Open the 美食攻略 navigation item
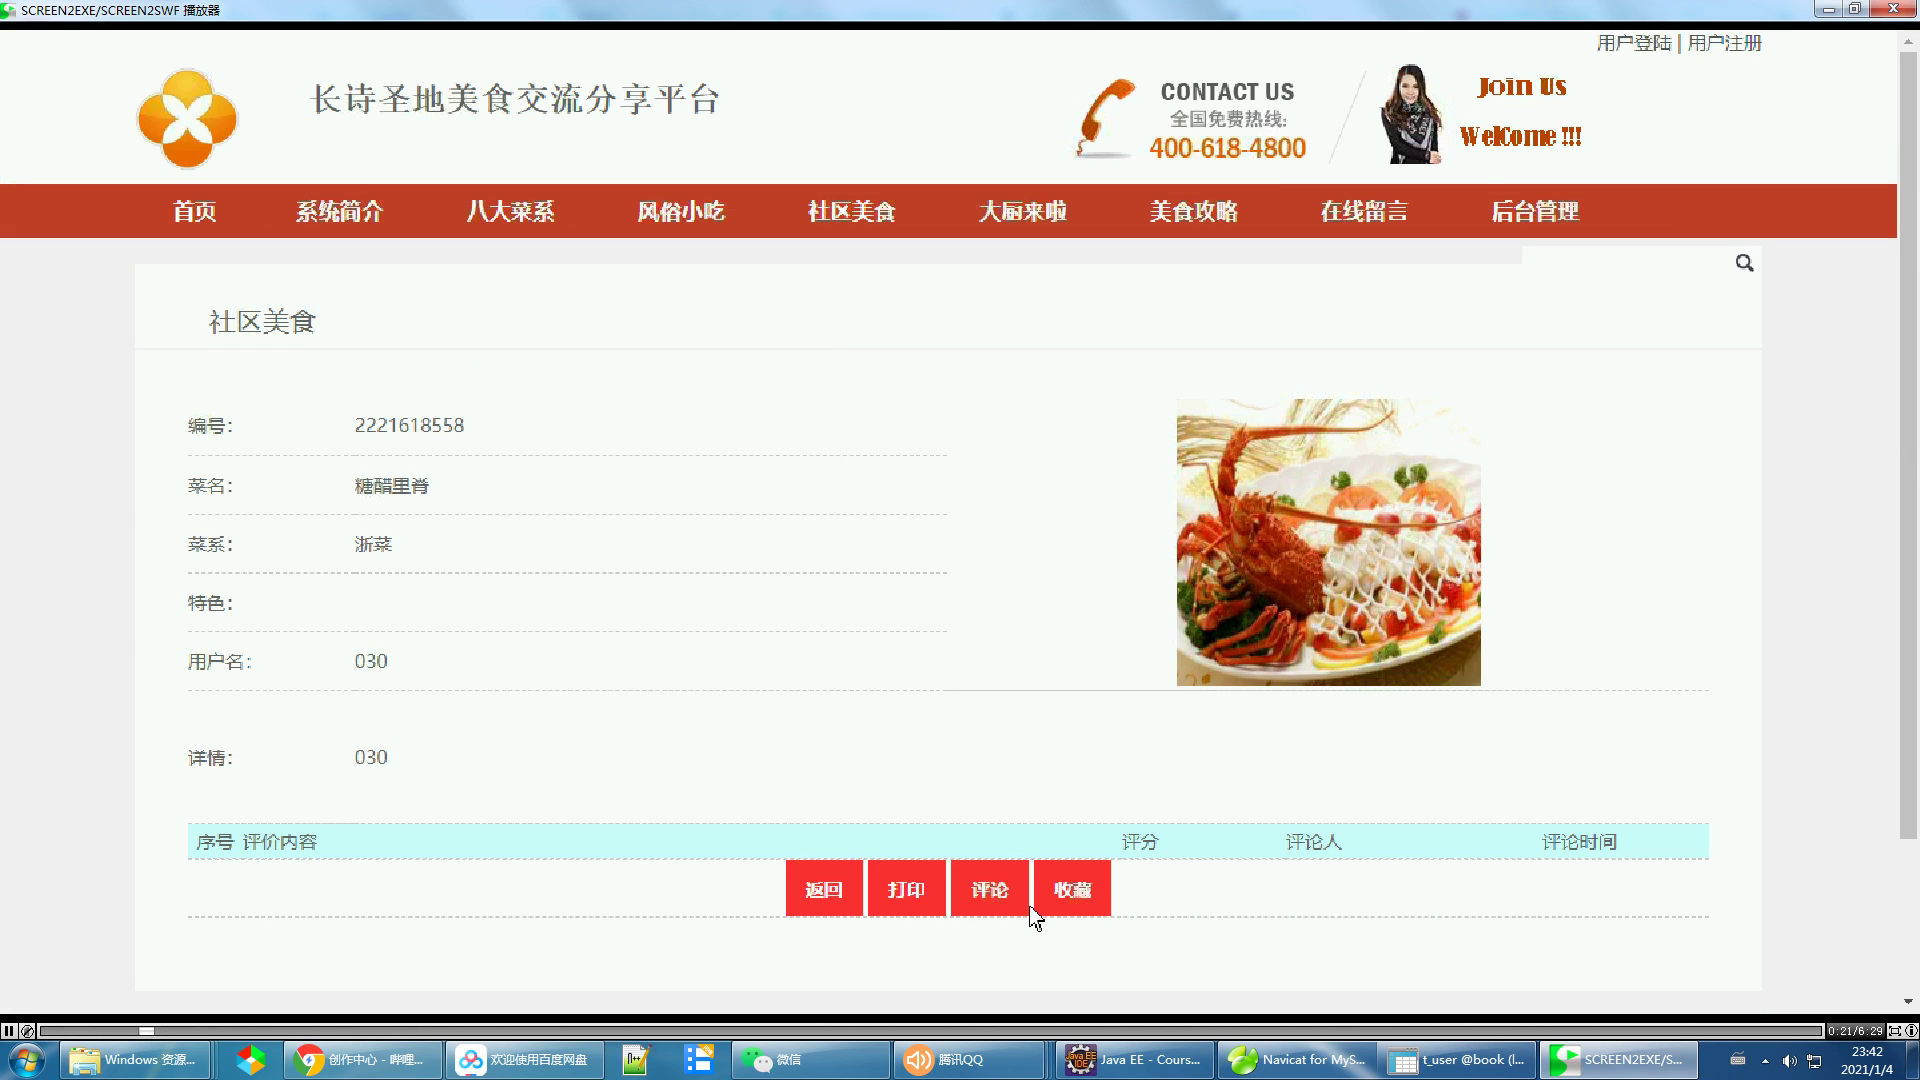This screenshot has width=1920, height=1080. click(1194, 211)
